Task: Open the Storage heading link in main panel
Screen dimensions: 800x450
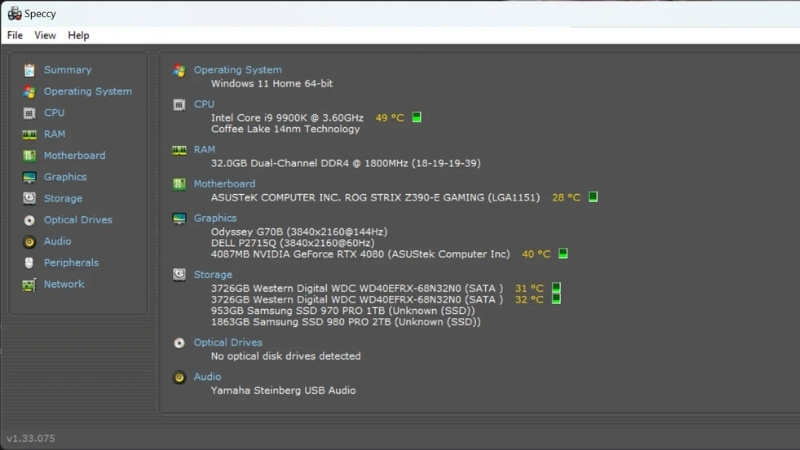Action: [x=212, y=274]
